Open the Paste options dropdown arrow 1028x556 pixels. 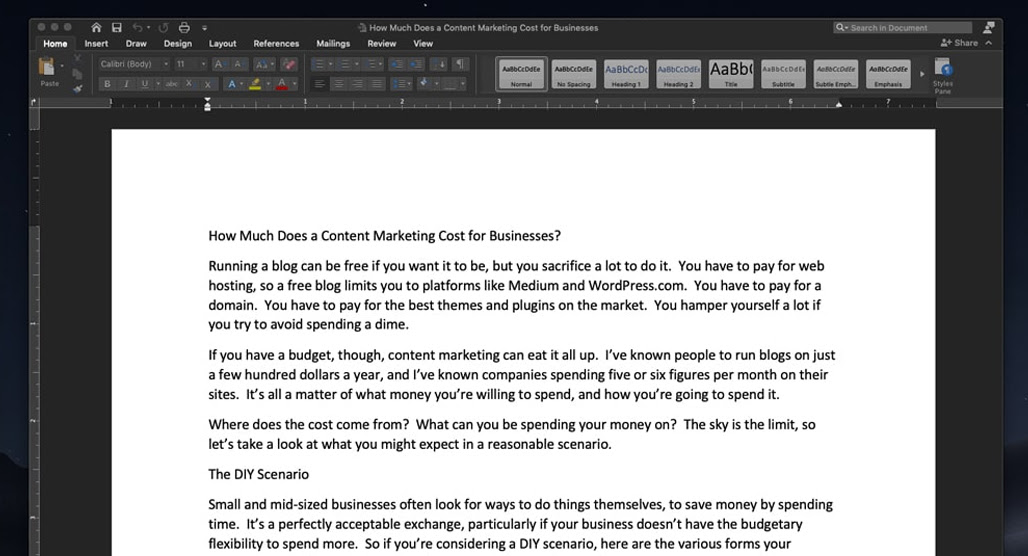pyautogui.click(x=62, y=66)
